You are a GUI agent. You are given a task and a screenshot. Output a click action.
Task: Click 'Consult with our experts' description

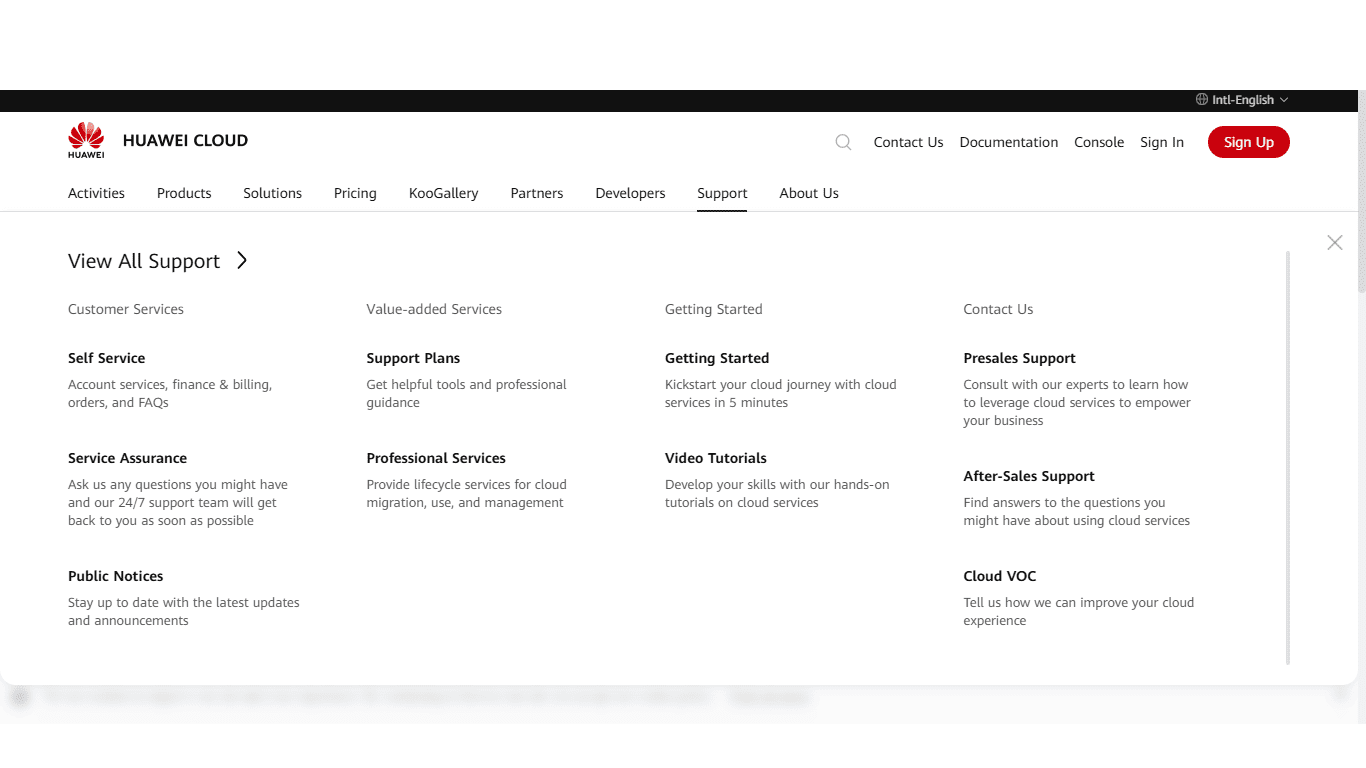coord(1077,402)
